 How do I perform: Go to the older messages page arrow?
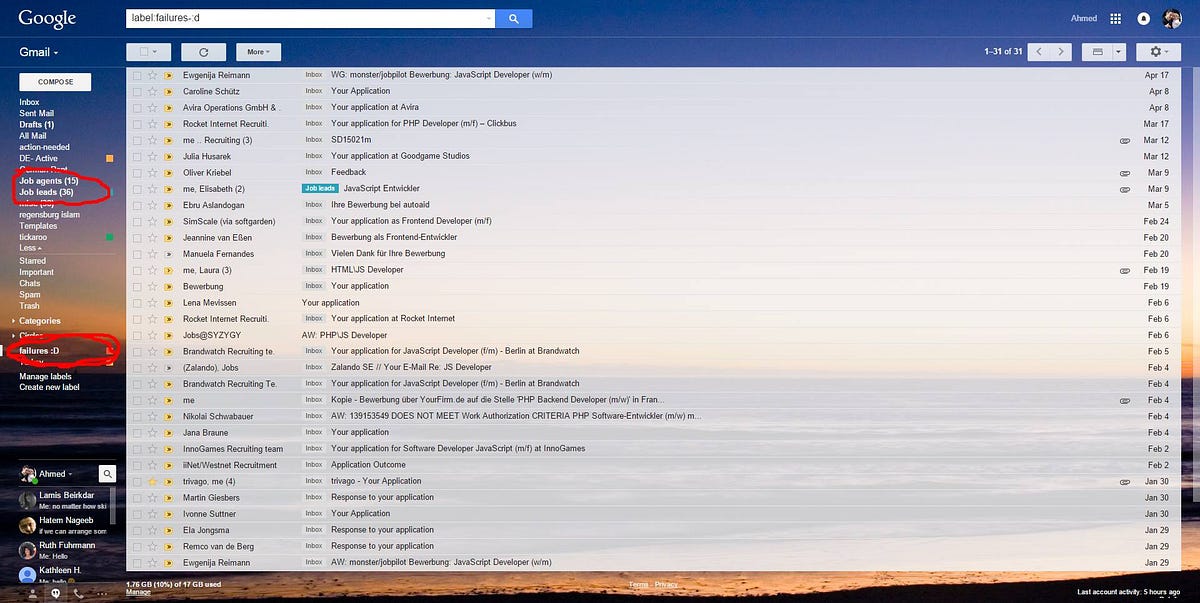pos(1062,51)
